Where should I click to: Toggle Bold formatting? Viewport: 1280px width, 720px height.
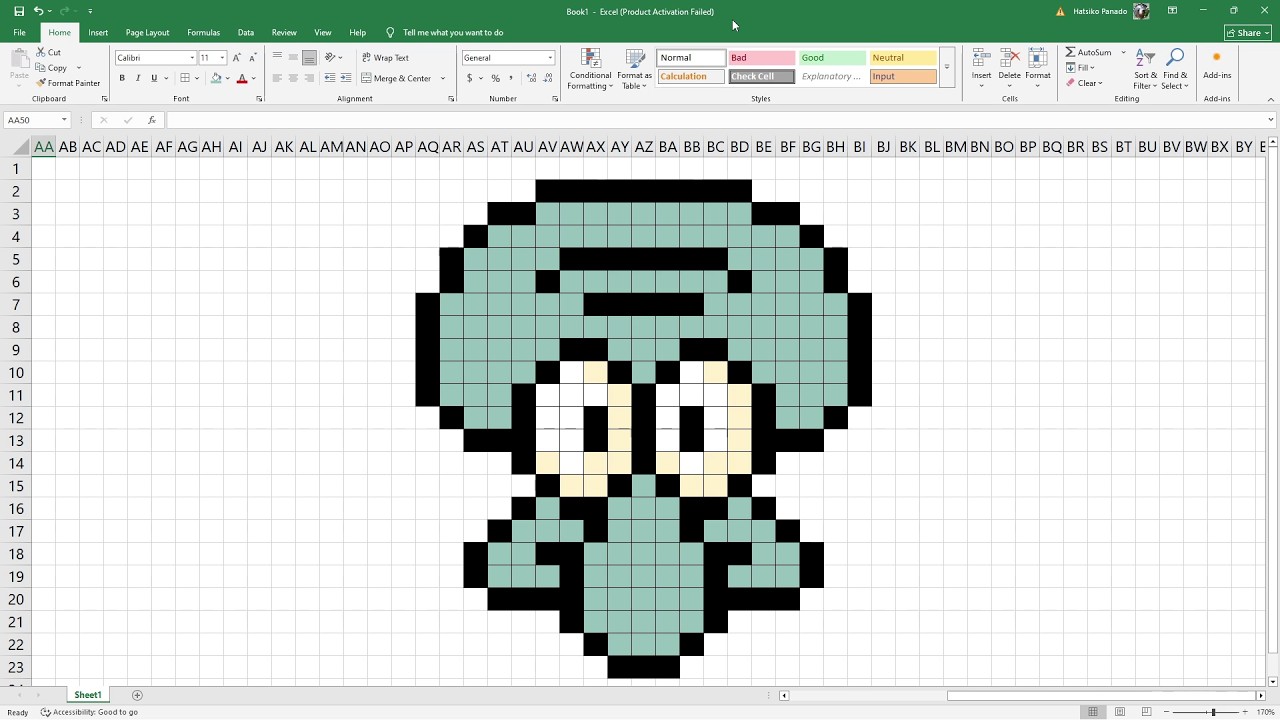(x=122, y=78)
